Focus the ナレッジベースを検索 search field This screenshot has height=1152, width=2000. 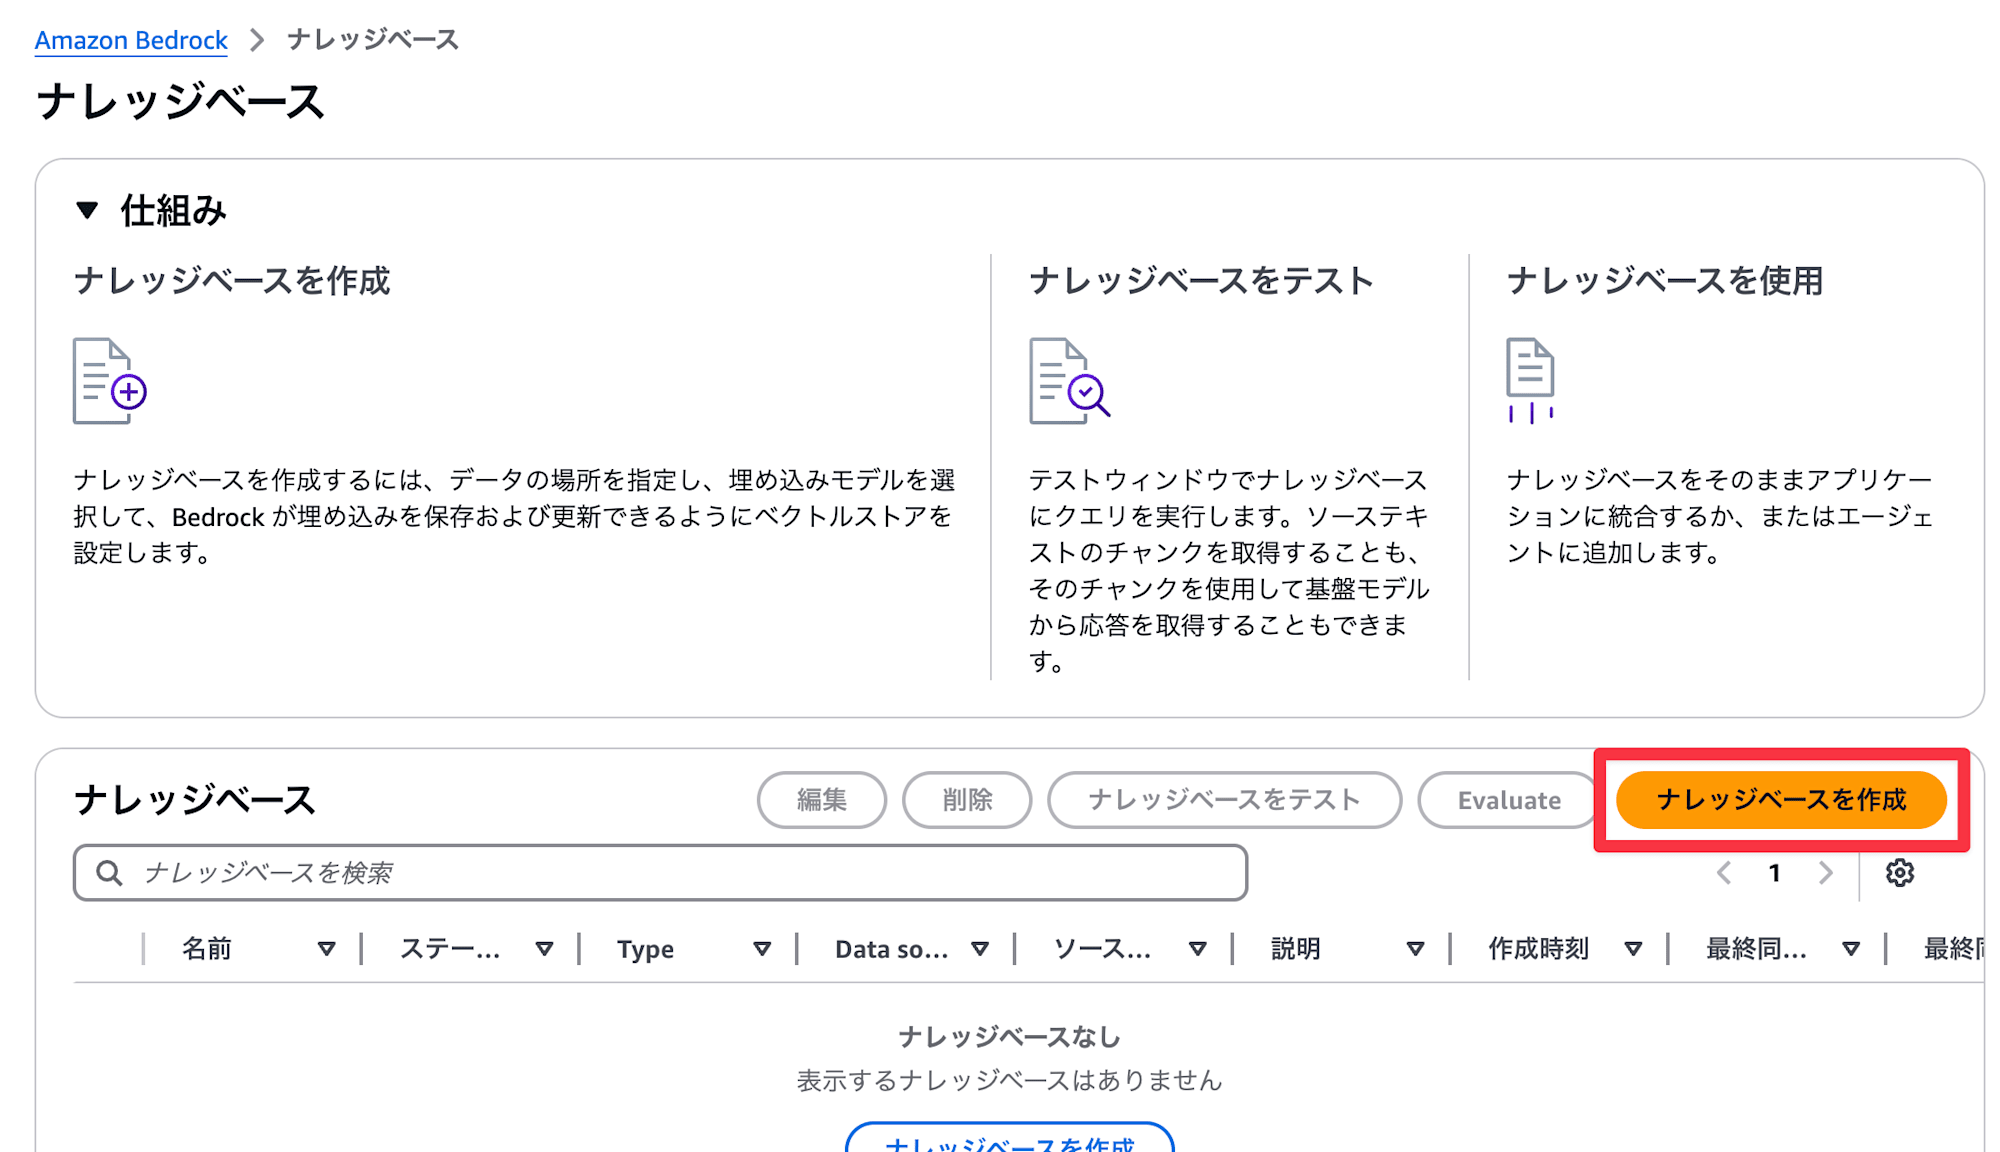(x=660, y=873)
